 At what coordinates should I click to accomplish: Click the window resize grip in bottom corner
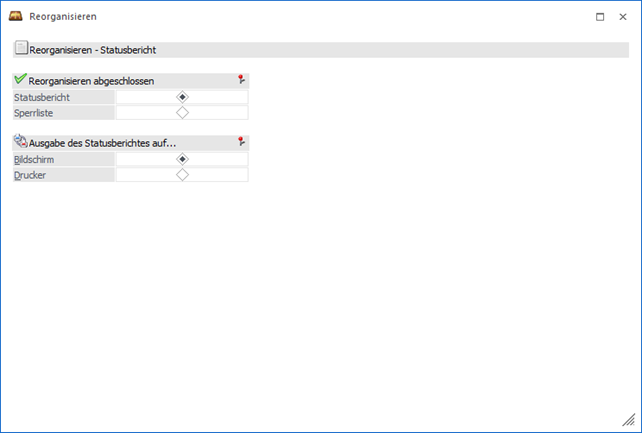coord(629,421)
